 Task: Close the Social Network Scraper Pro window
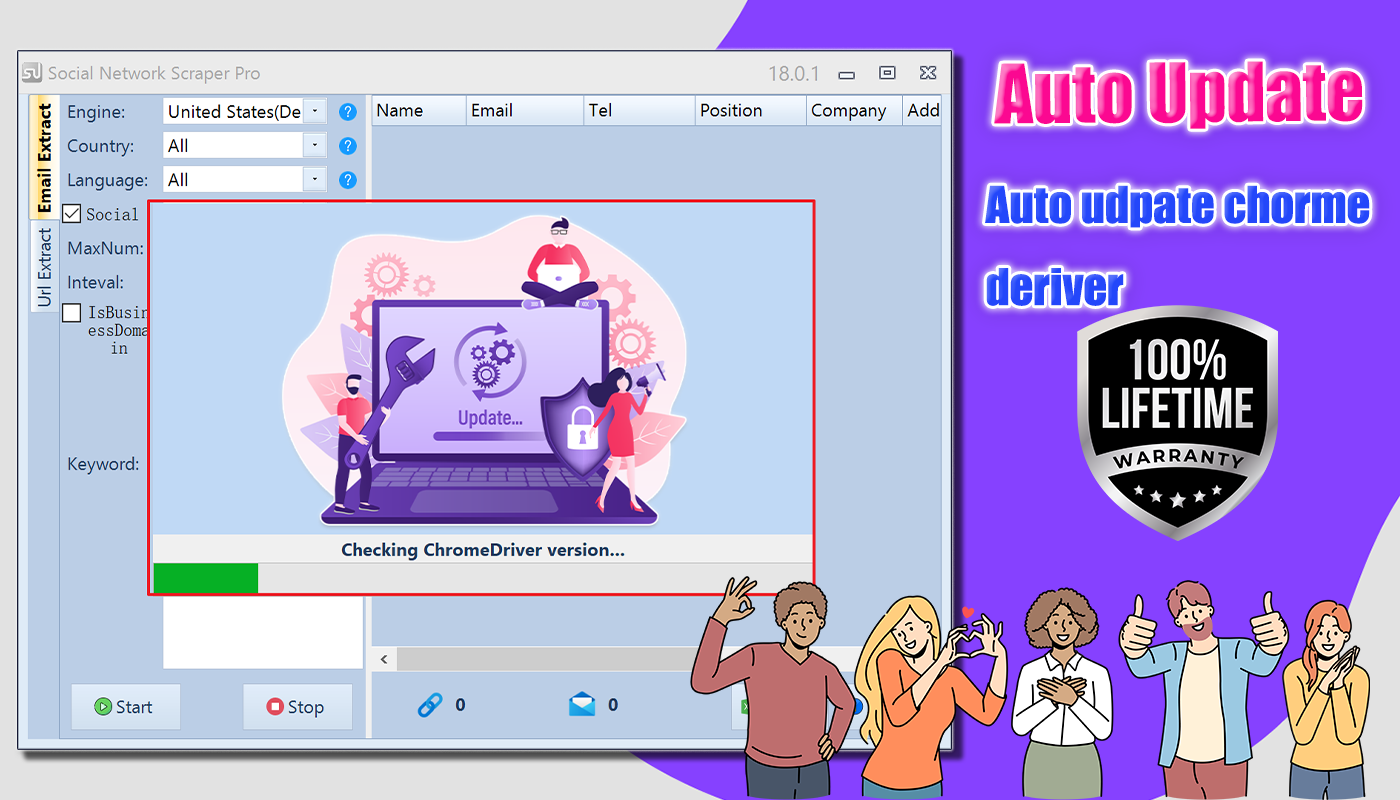928,73
